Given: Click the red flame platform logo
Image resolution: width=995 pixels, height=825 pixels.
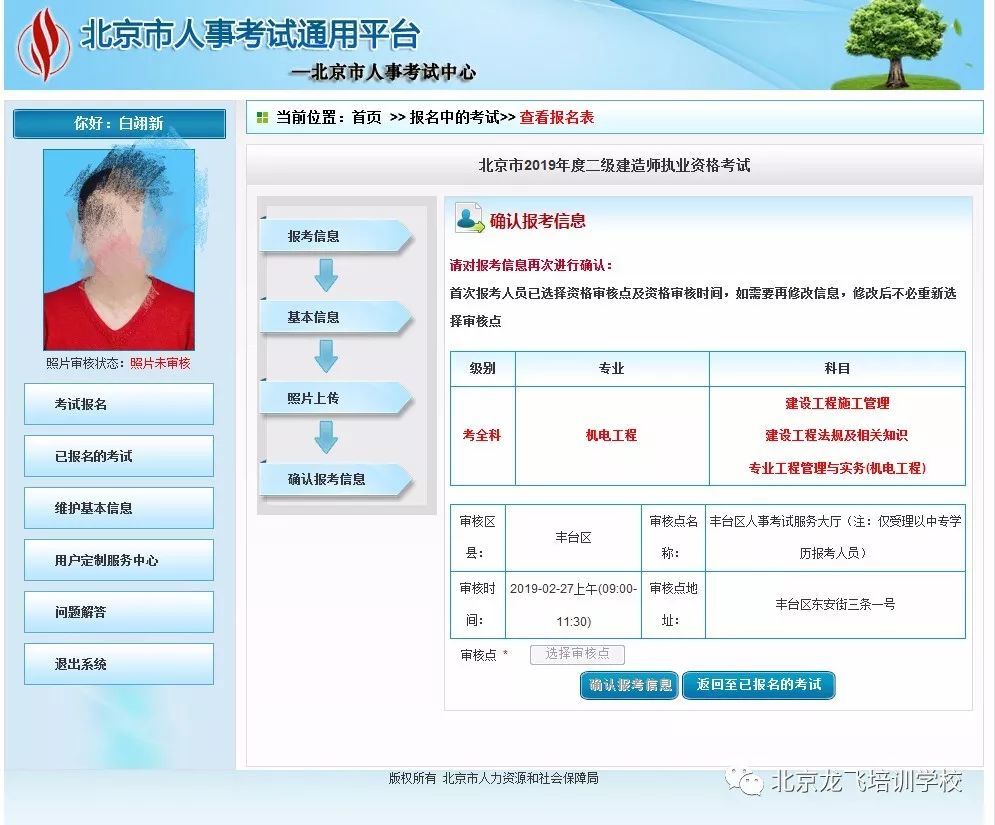Looking at the screenshot, I should pyautogui.click(x=43, y=44).
